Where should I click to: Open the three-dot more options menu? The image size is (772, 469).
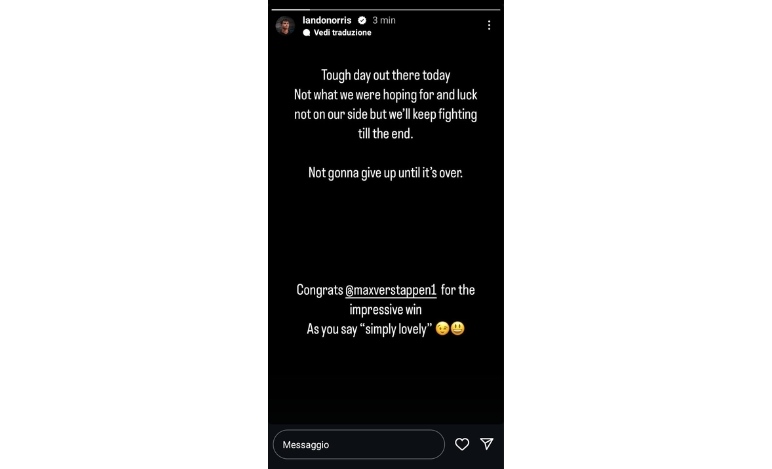click(x=488, y=25)
